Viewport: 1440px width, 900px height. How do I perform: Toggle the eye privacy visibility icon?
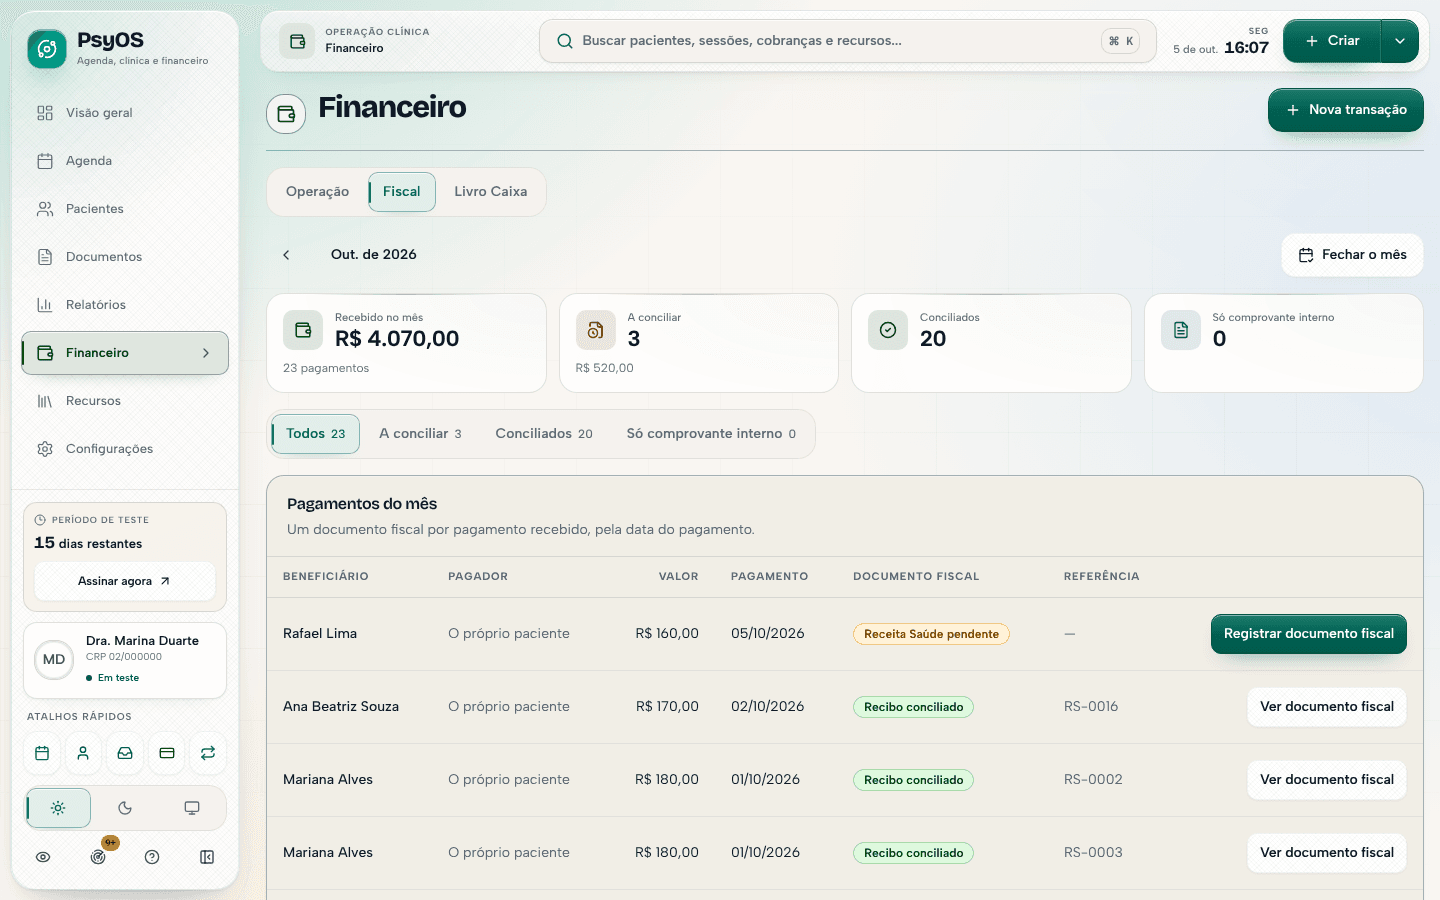43,857
